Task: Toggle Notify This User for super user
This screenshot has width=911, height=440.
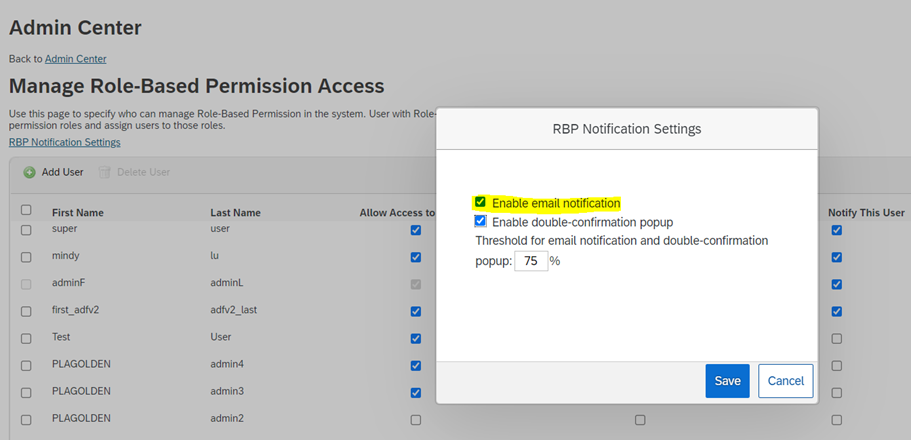Action: coord(837,230)
